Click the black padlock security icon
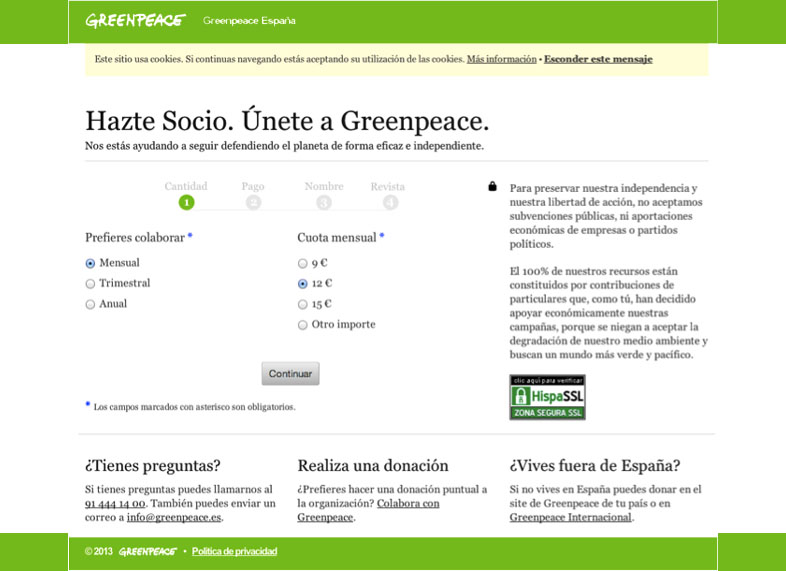Screen dimensions: 786x571 pos(492,186)
